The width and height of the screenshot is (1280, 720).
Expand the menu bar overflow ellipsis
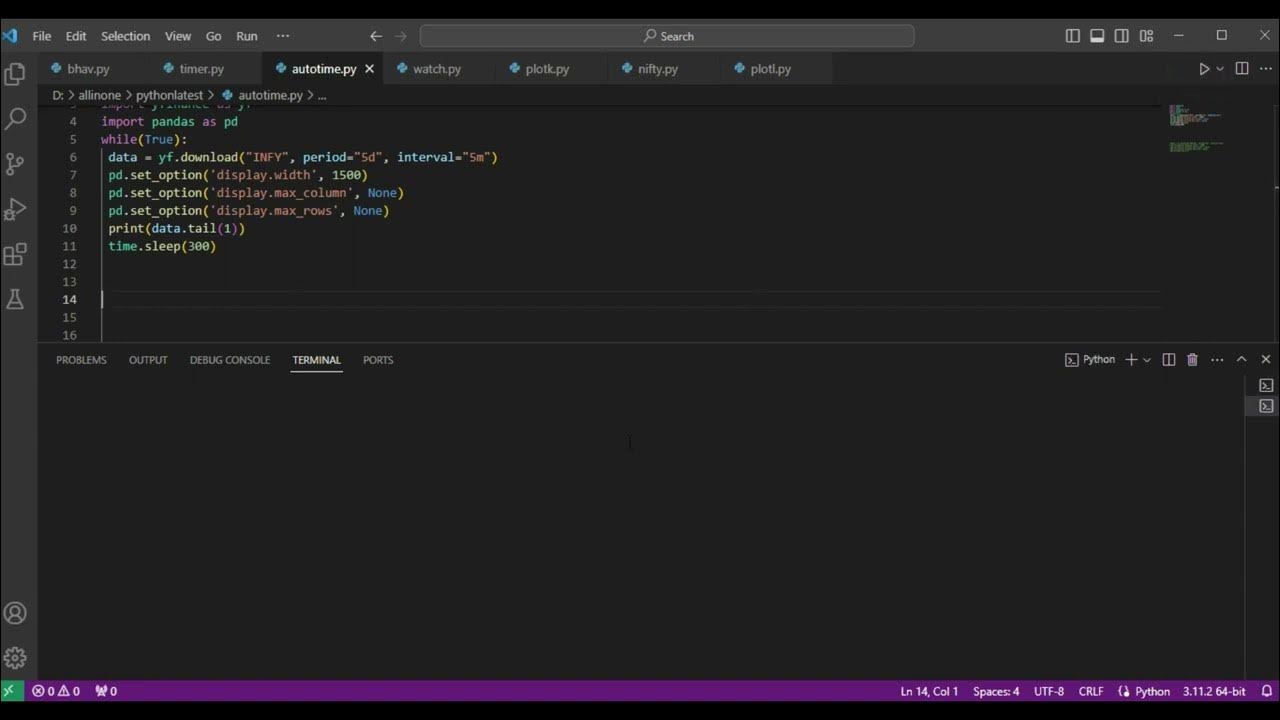[x=283, y=36]
